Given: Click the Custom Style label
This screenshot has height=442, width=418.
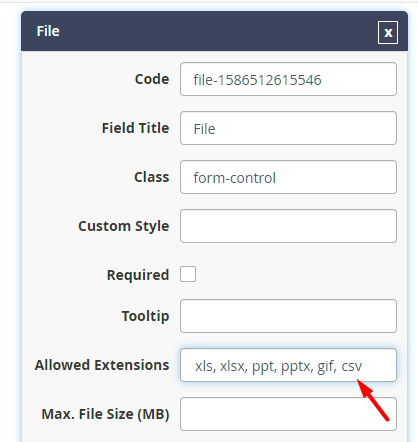Looking at the screenshot, I should pos(124,226).
